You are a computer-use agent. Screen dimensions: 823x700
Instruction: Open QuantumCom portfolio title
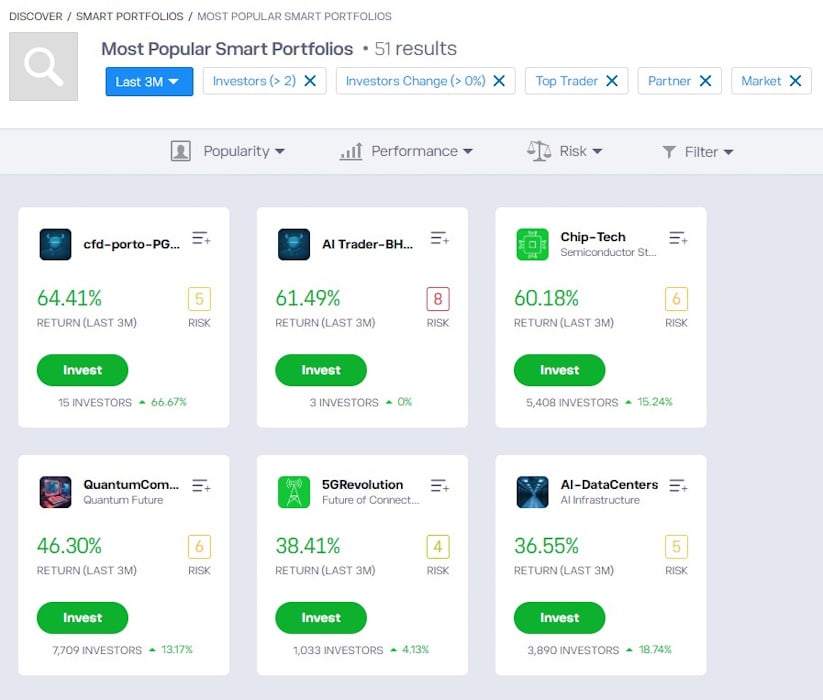pos(131,484)
